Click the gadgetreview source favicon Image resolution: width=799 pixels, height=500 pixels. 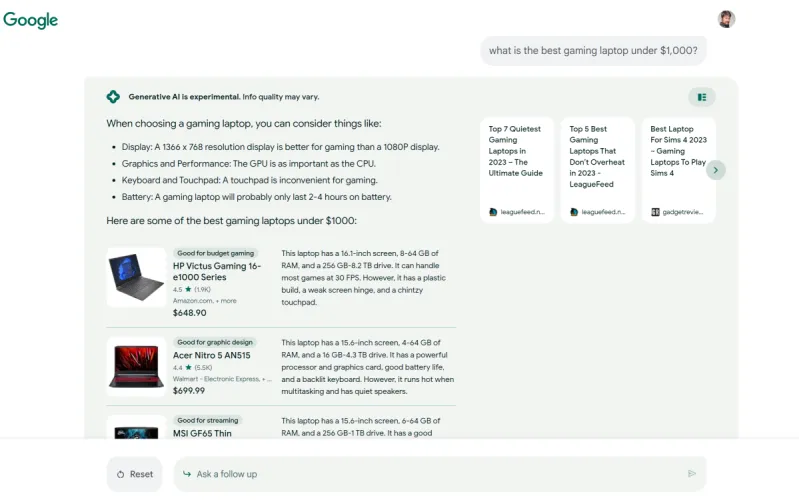coord(655,212)
